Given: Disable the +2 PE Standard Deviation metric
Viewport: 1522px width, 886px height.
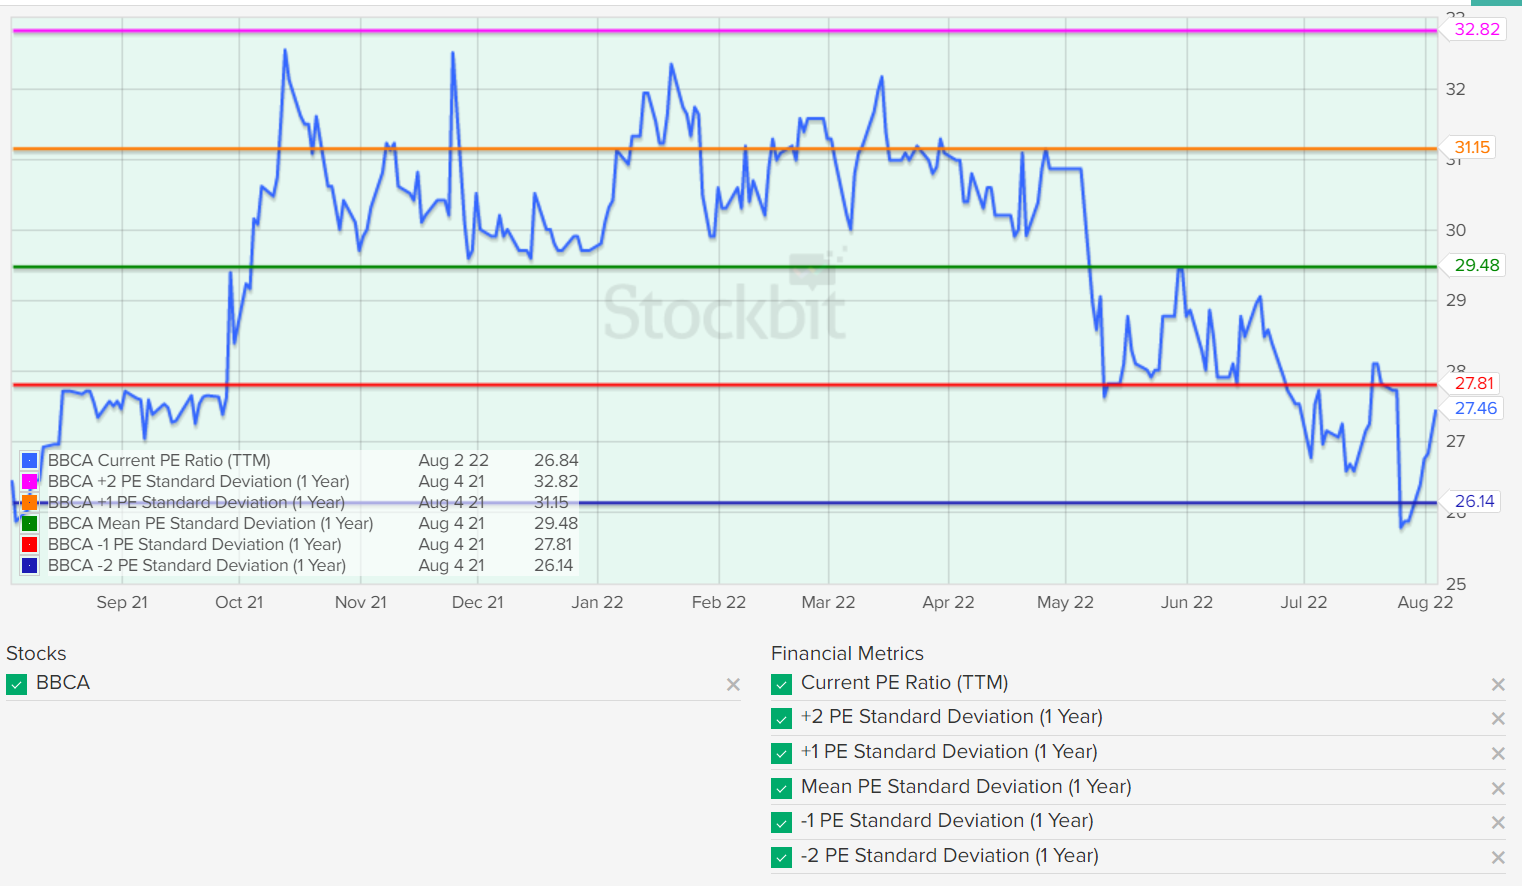Looking at the screenshot, I should [781, 718].
